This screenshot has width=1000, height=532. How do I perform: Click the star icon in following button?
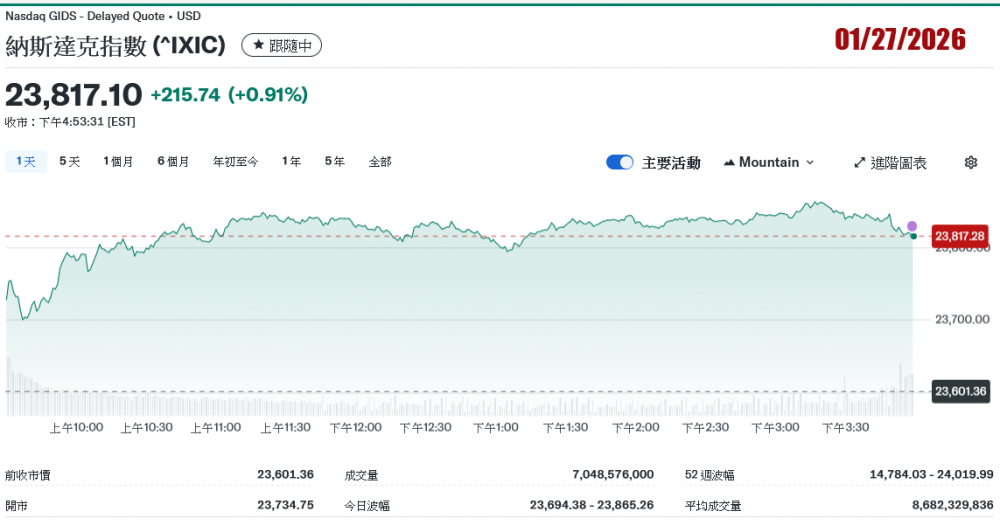258,46
